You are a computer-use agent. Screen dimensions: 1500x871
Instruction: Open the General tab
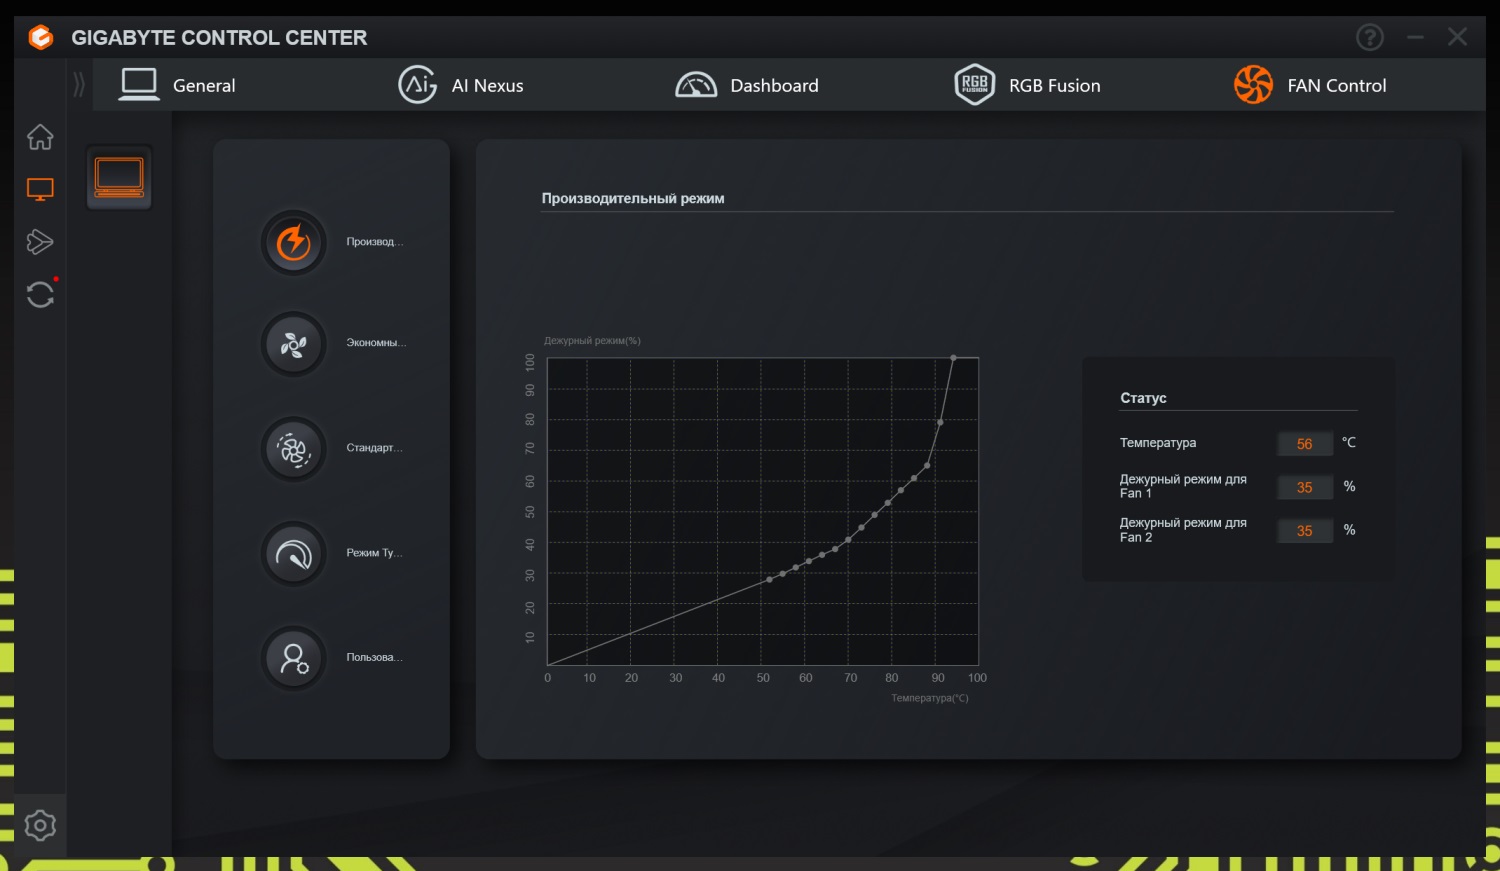[x=178, y=85]
